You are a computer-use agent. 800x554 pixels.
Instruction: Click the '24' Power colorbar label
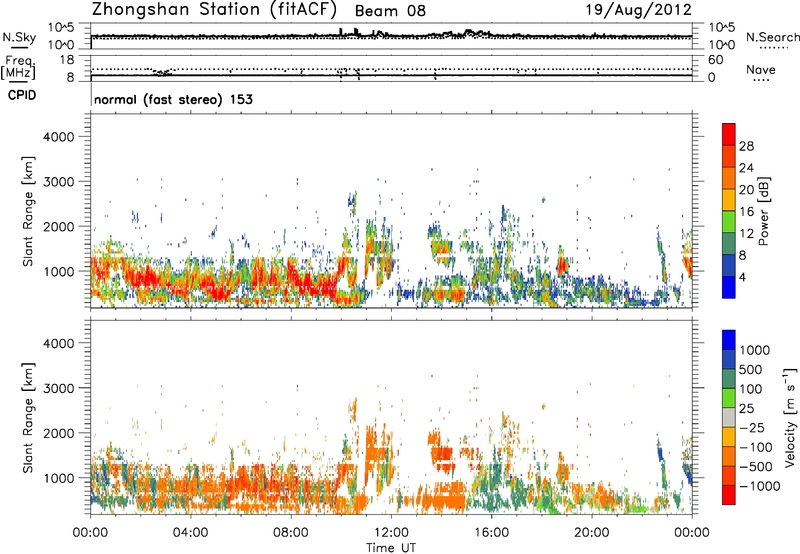coord(746,168)
